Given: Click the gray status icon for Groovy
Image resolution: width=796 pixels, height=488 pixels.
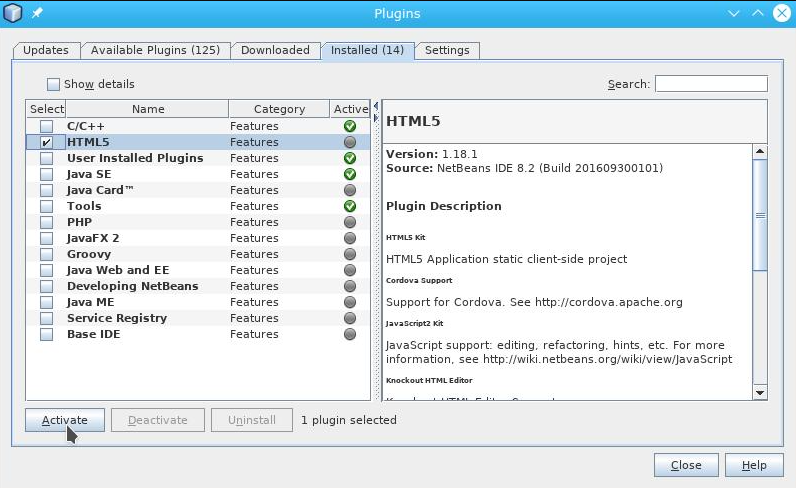Looking at the screenshot, I should [350, 254].
